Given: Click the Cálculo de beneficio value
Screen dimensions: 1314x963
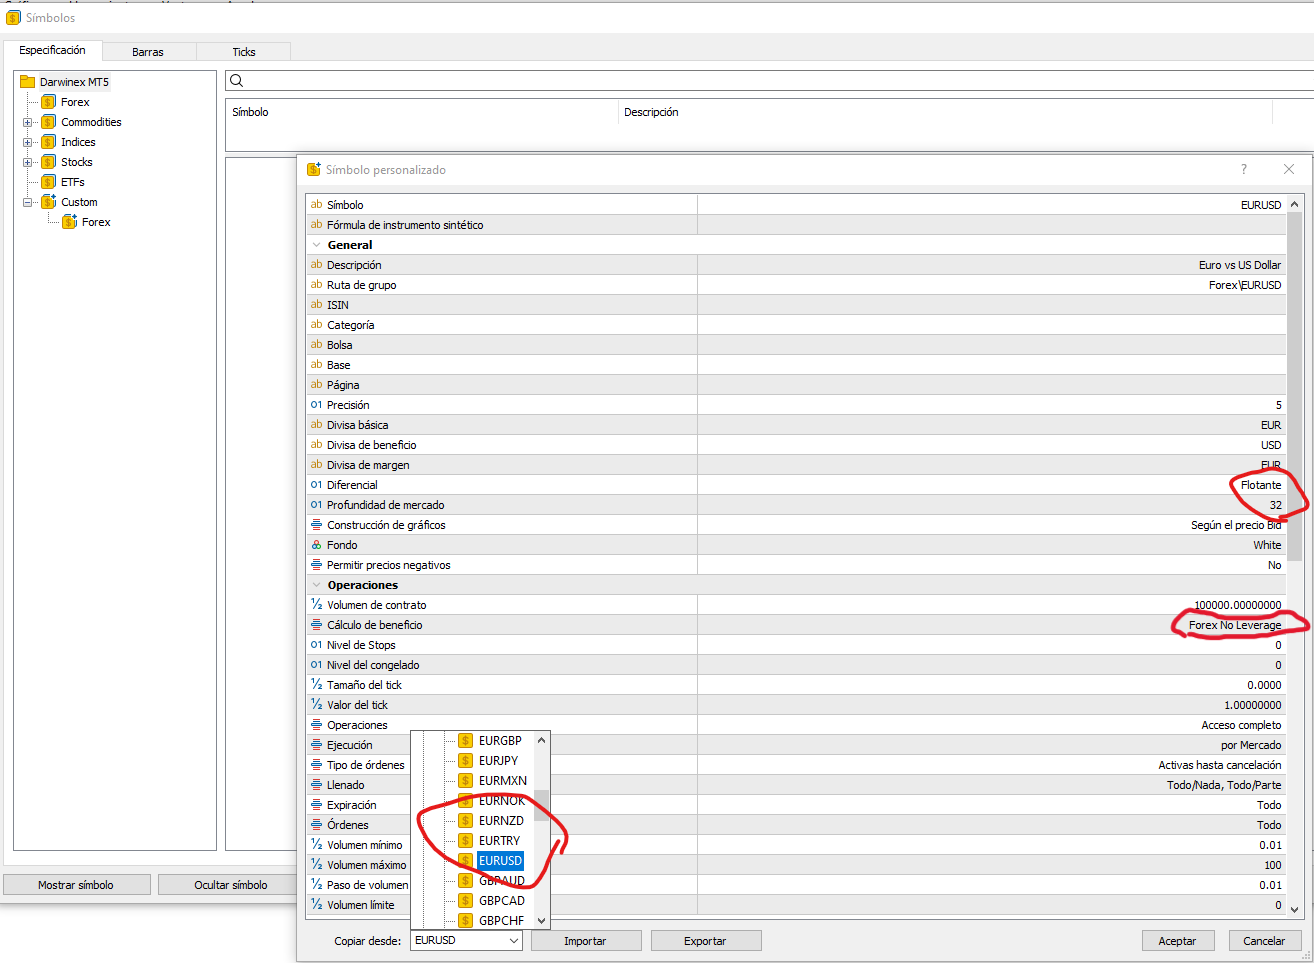Looking at the screenshot, I should pyautogui.click(x=1235, y=625).
